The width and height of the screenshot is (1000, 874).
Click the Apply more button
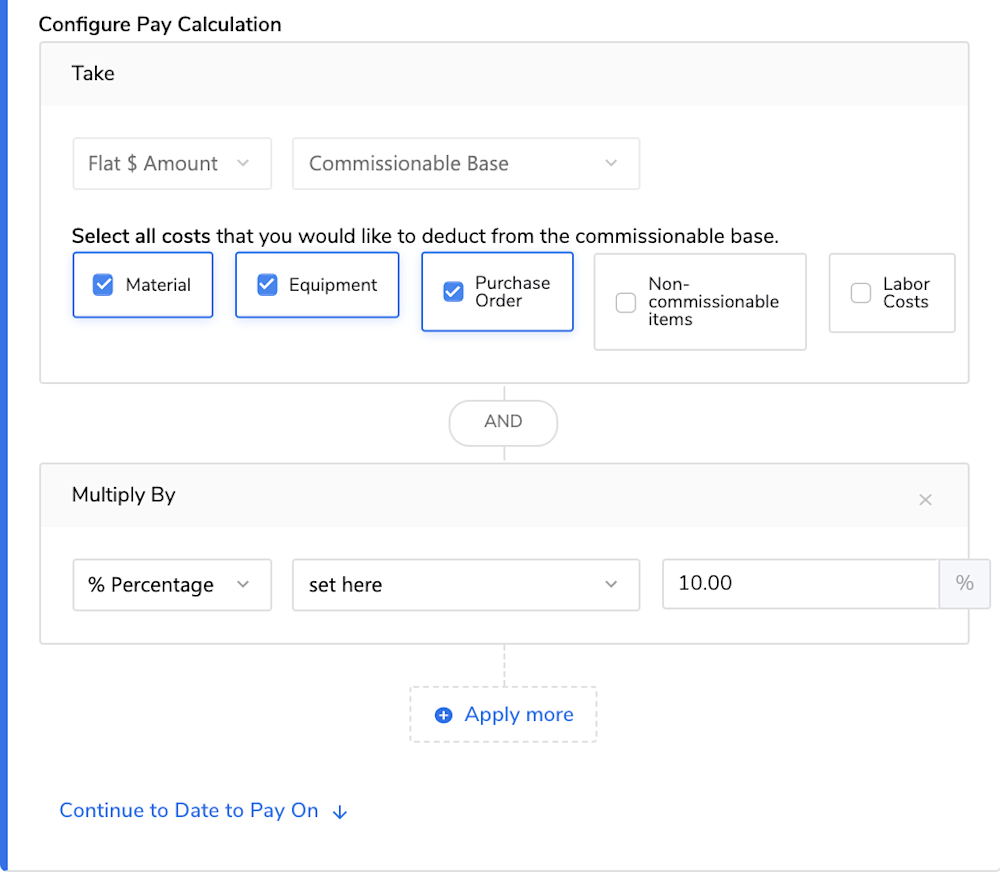(503, 715)
